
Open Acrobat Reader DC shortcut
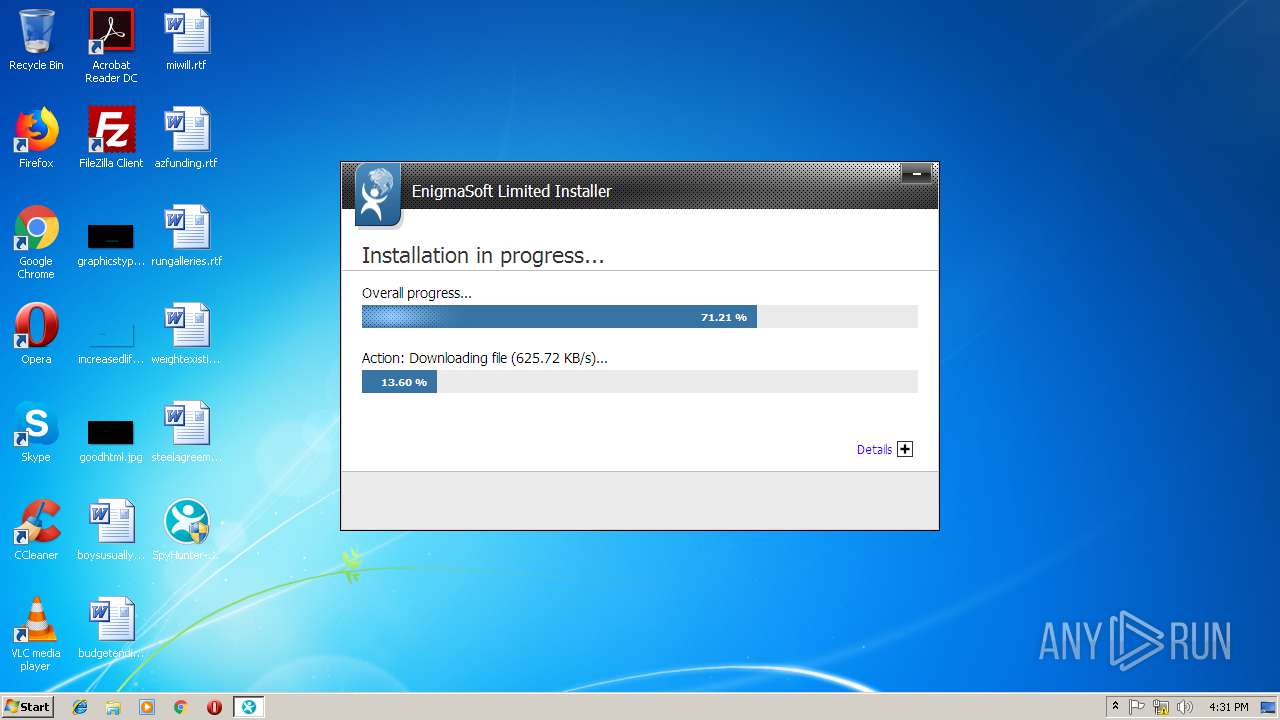[111, 45]
